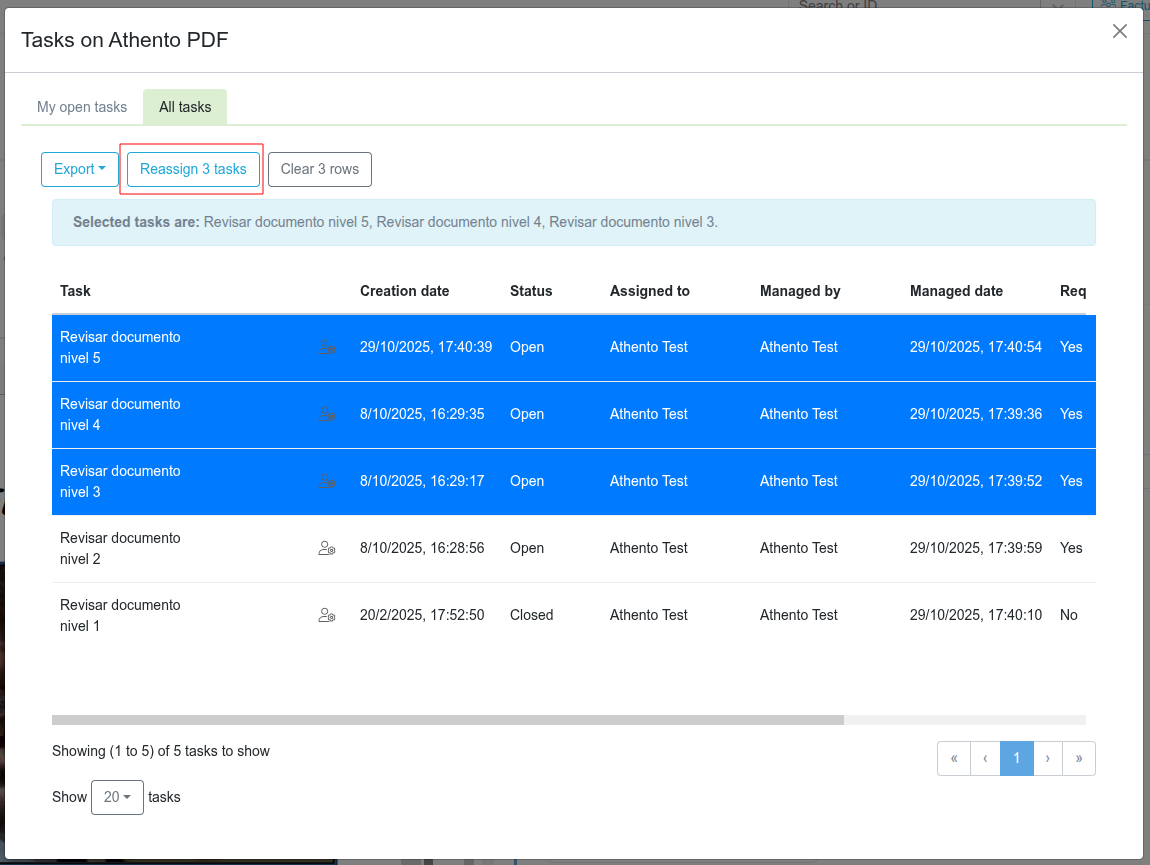Viewport: 1150px width, 865px height.
Task: Click reassign icon for Revisar documento nivel 2
Action: (327, 549)
